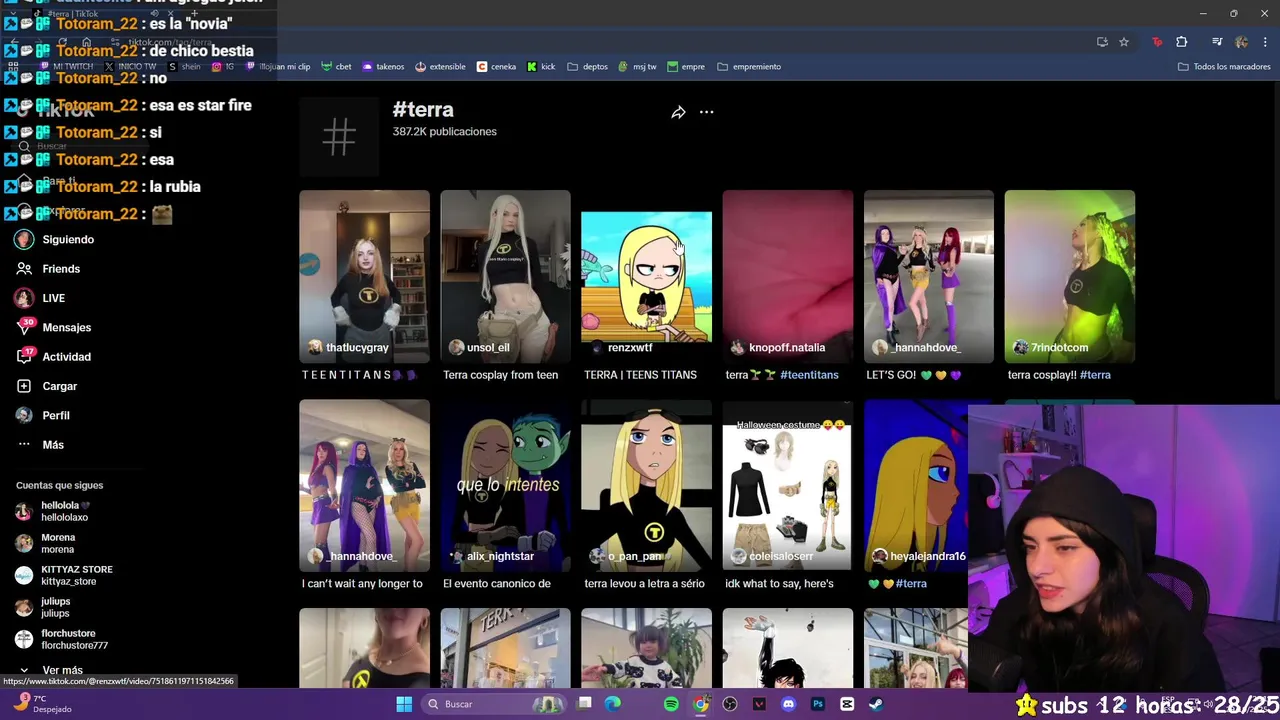Bookmark this page with the star icon
1280x720 pixels.
point(1124,42)
